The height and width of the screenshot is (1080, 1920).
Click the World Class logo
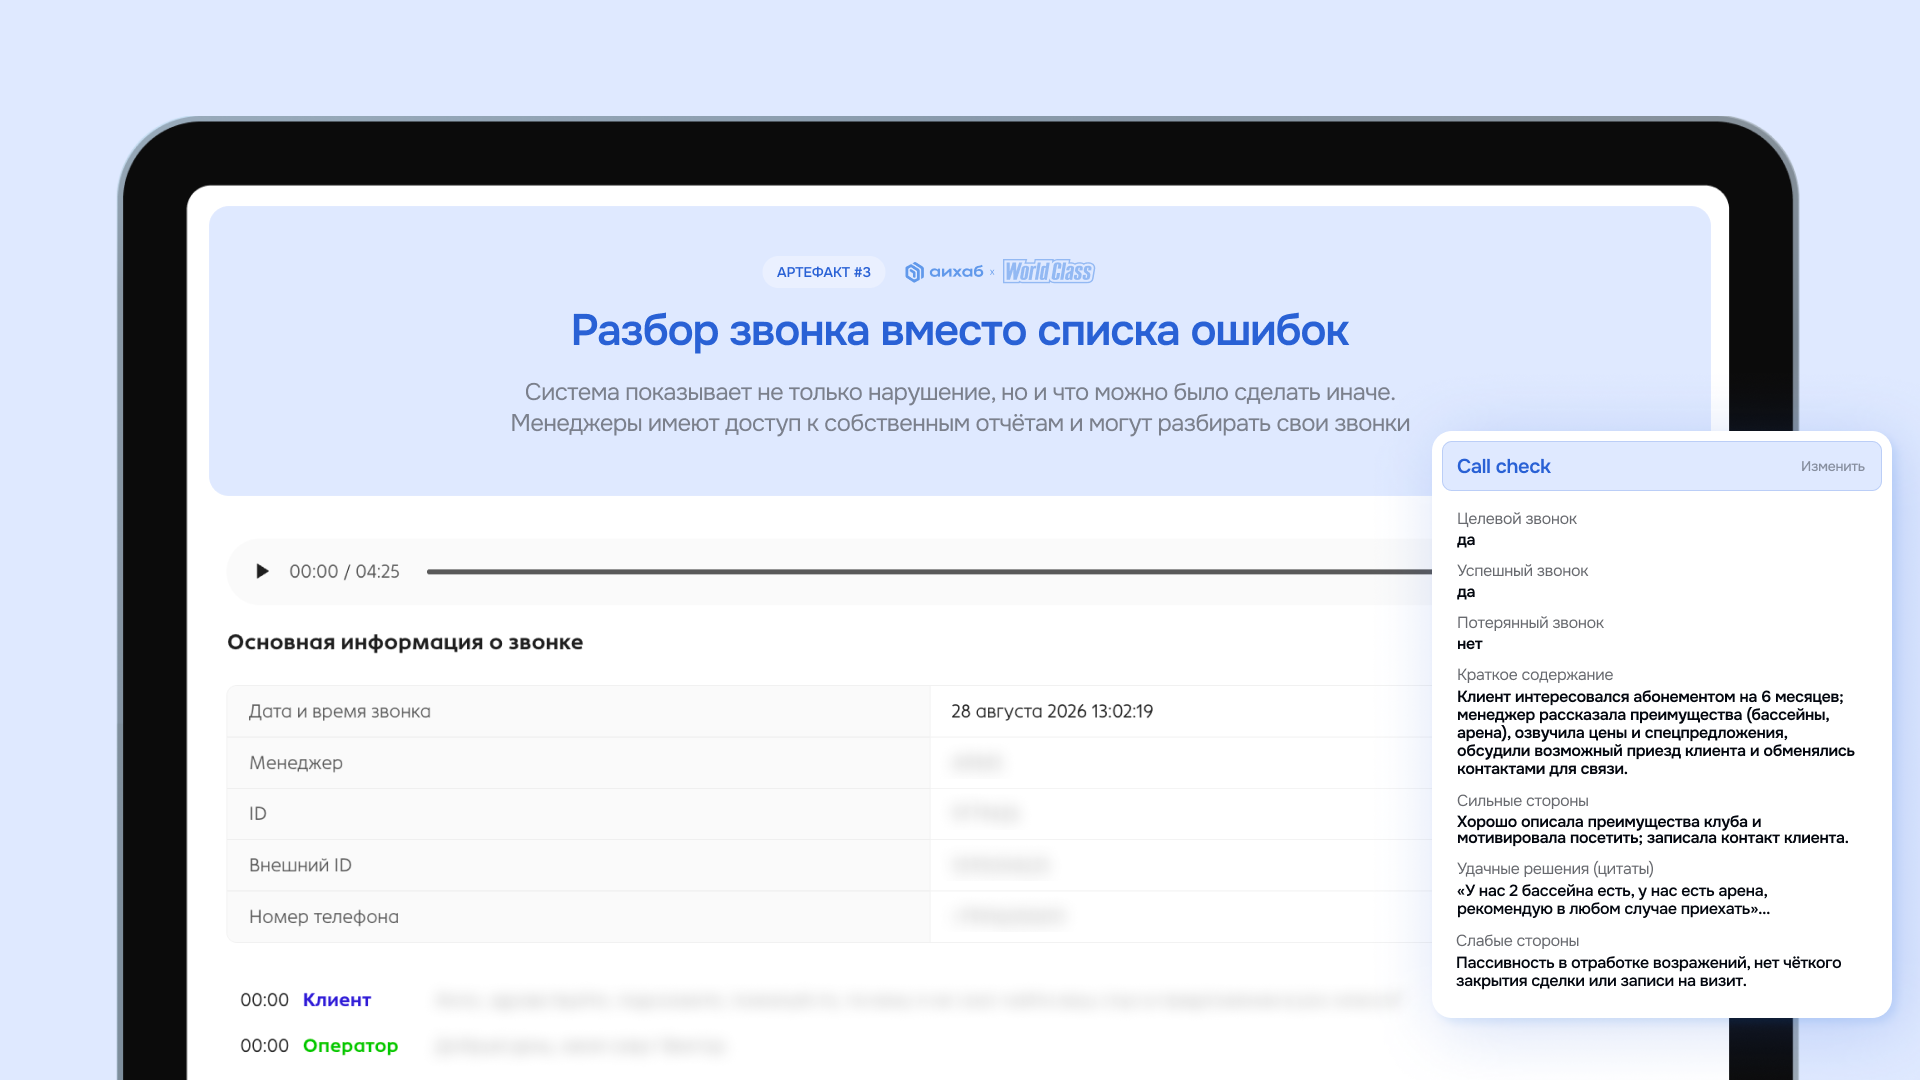click(x=1049, y=272)
